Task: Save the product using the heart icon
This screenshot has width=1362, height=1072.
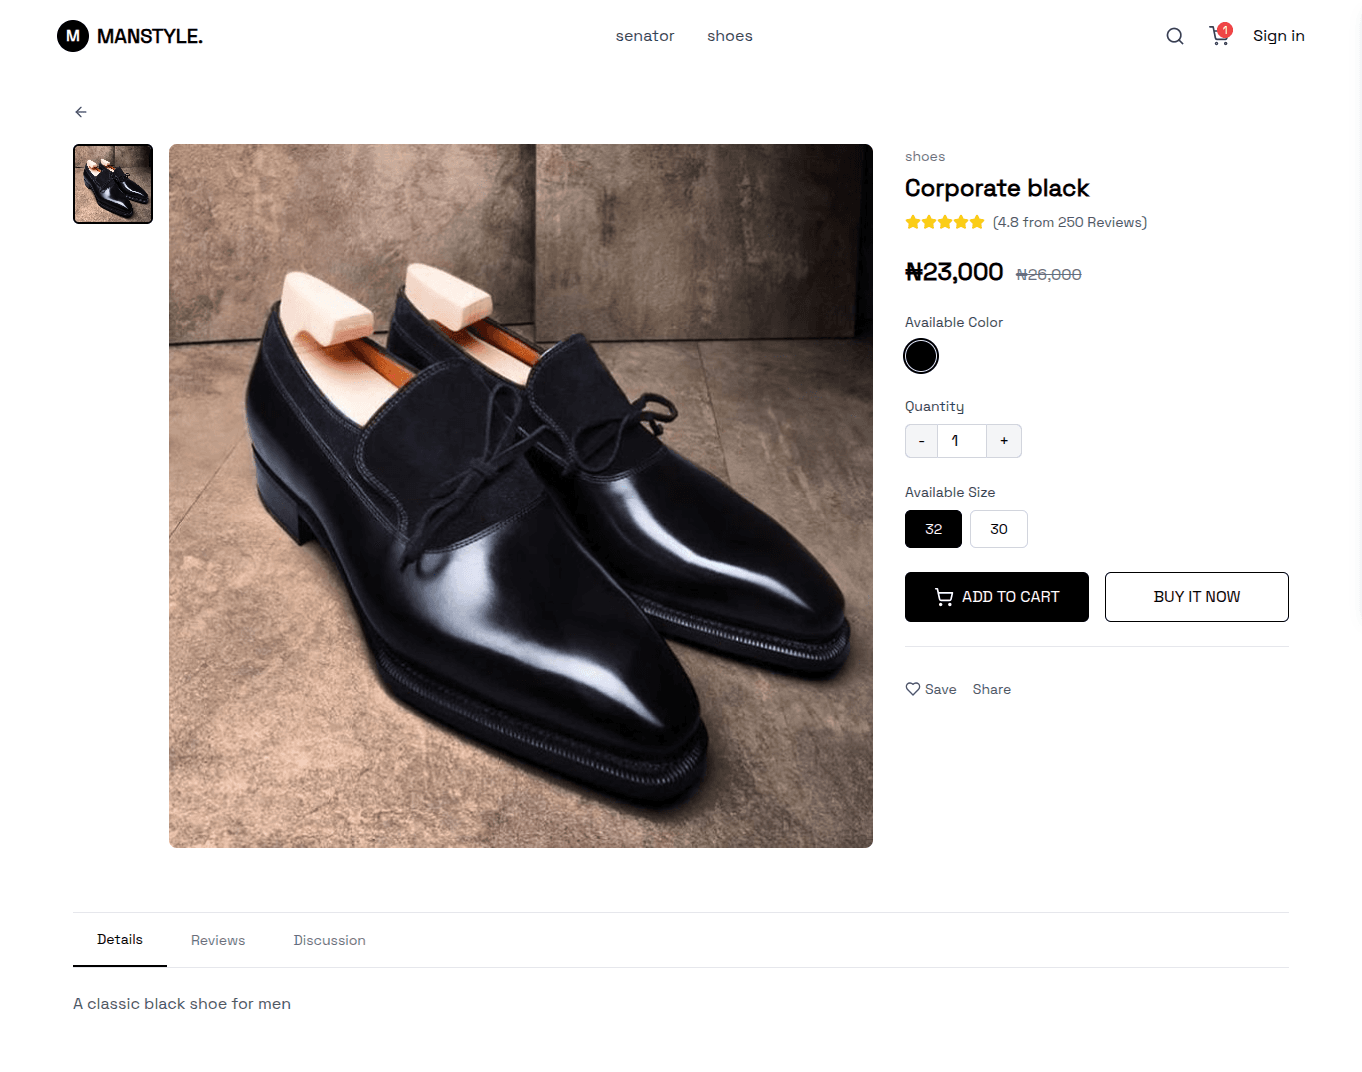Action: [912, 689]
